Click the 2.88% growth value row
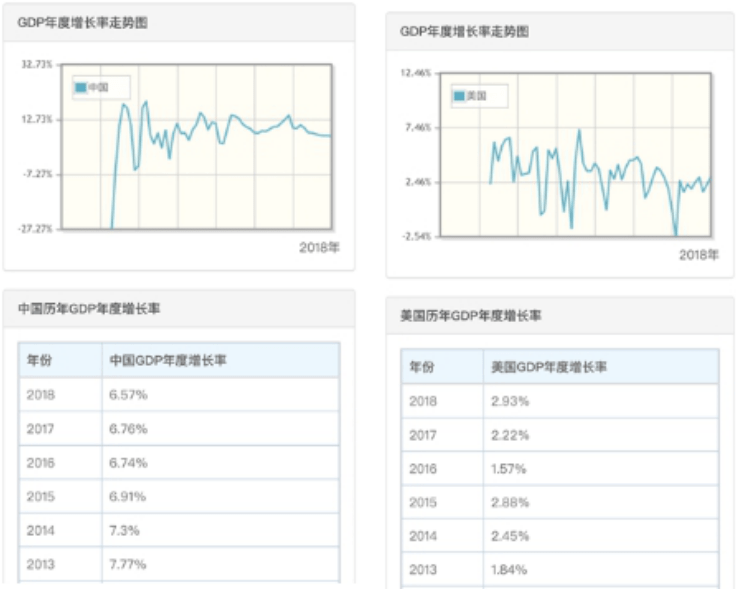Screen dimensions: 736x593 [x=510, y=503]
